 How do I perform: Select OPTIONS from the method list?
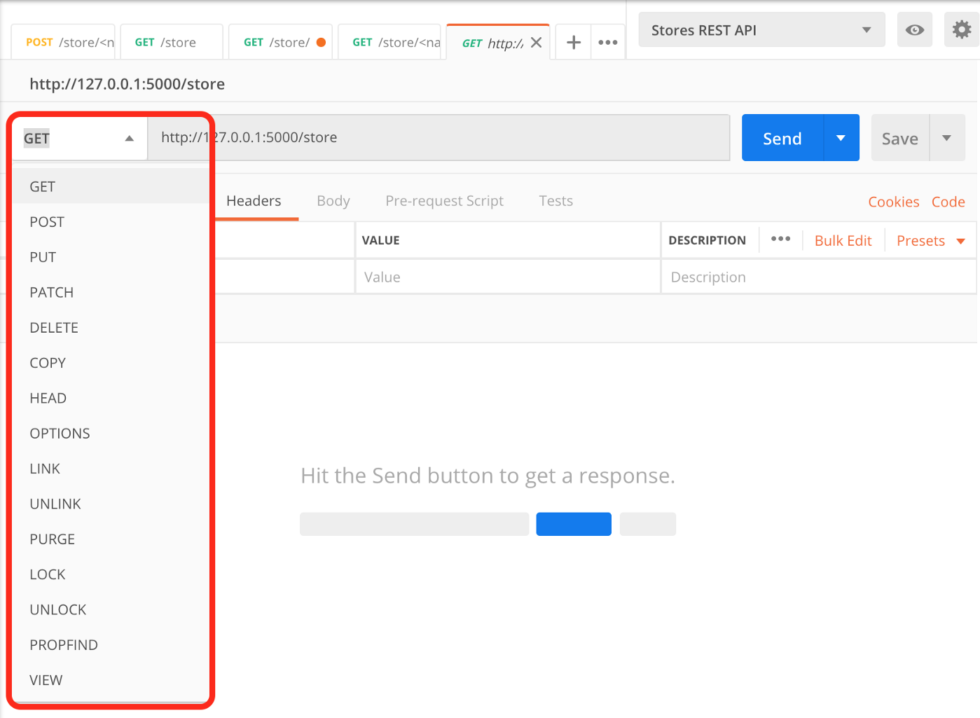[60, 433]
